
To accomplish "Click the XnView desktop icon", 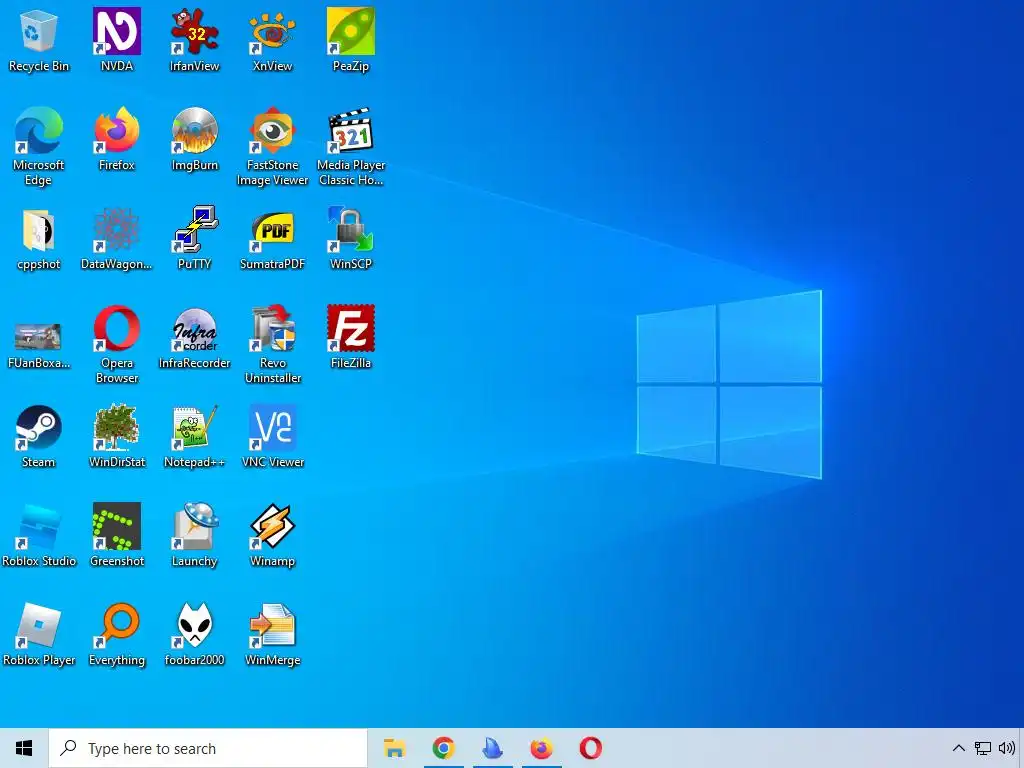I will (x=272, y=40).
